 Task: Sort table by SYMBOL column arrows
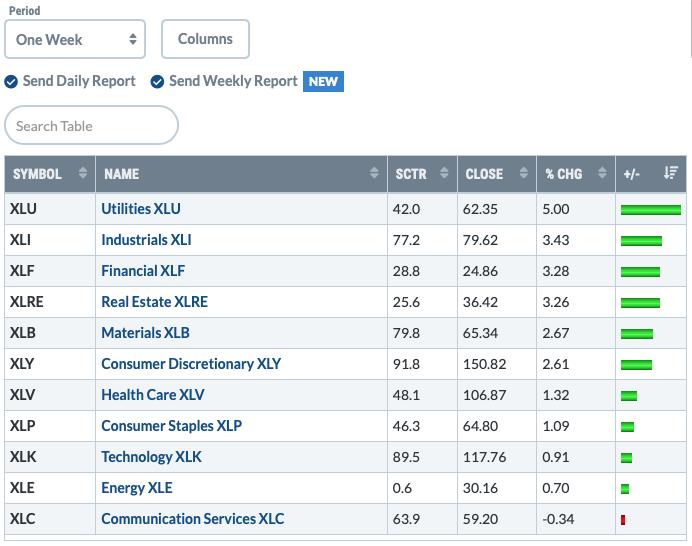(x=83, y=173)
